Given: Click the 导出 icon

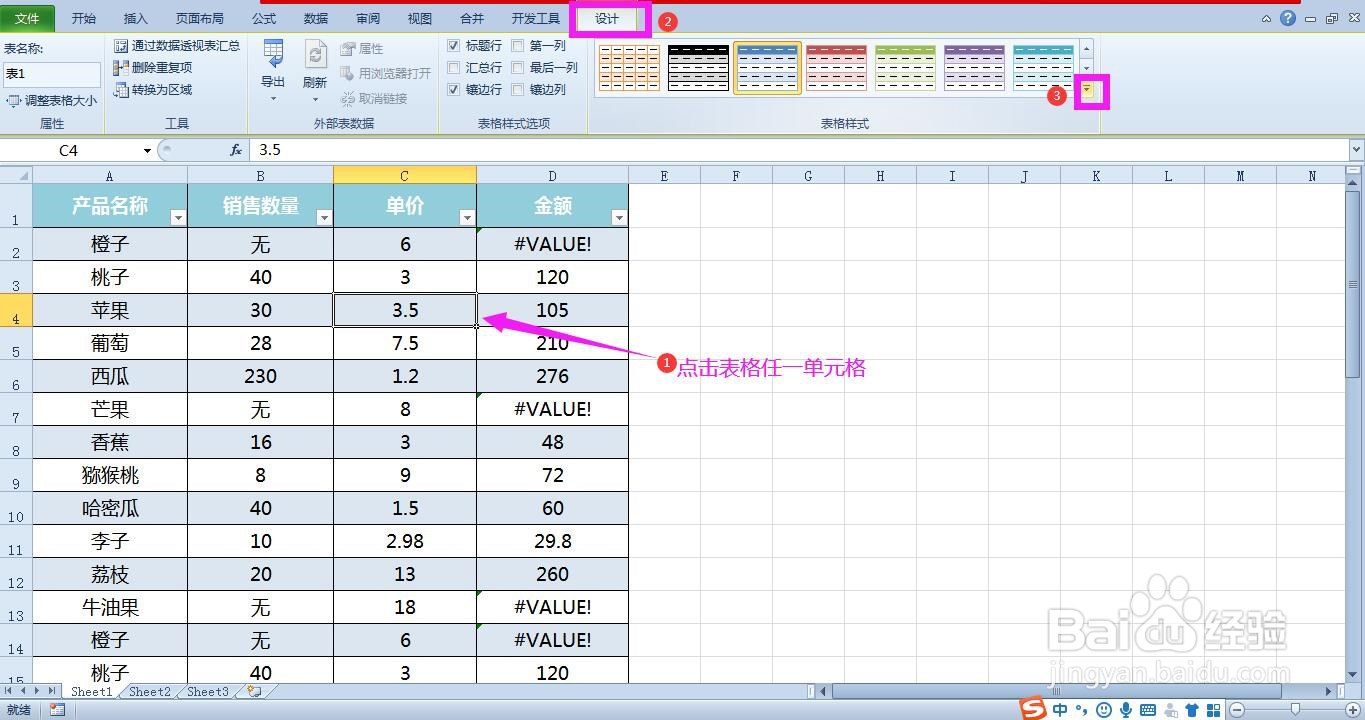Looking at the screenshot, I should pos(272,62).
